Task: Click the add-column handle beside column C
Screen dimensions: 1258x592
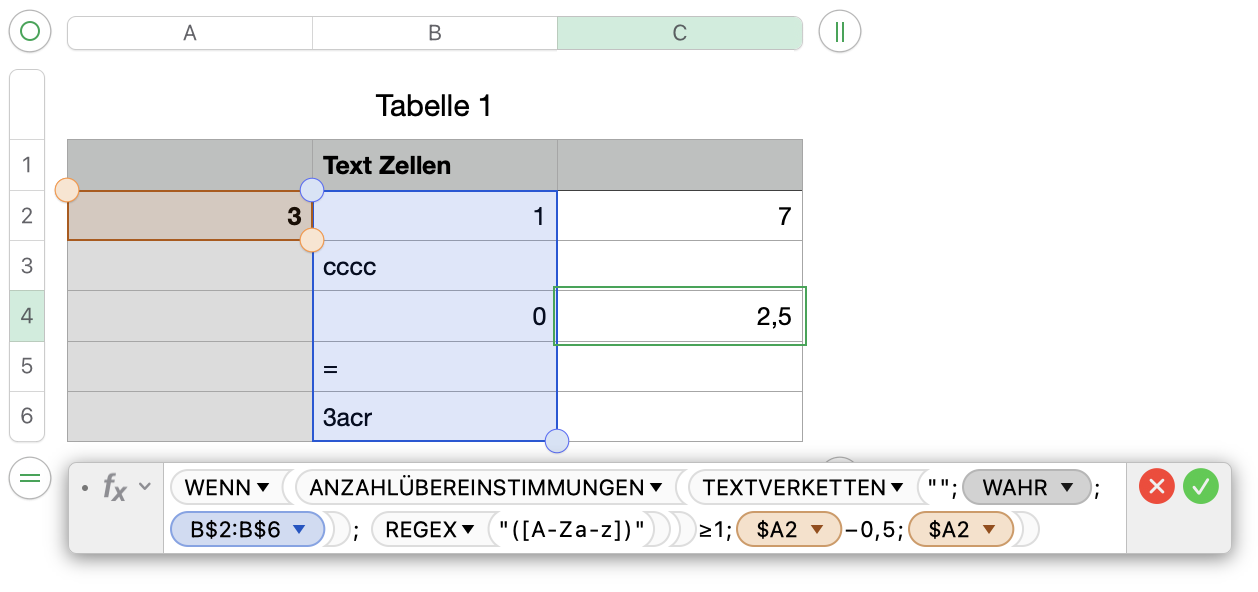Action: pyautogui.click(x=840, y=32)
